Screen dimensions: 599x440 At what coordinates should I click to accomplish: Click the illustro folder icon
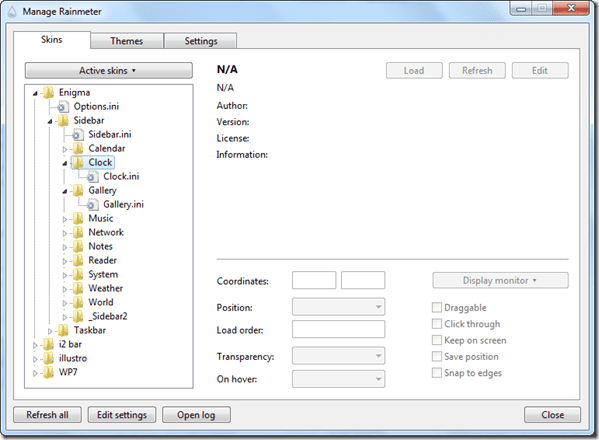point(48,359)
